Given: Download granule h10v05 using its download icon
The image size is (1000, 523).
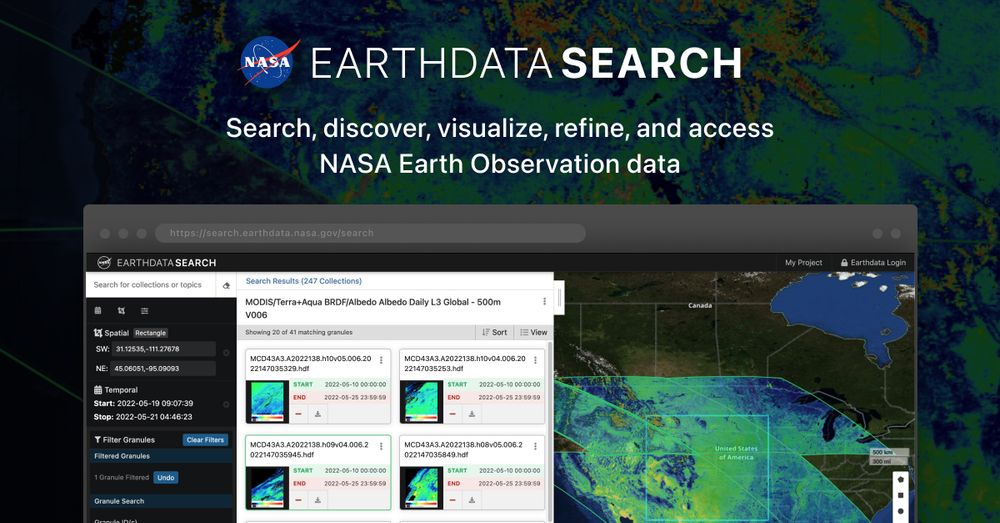Looking at the screenshot, I should (x=318, y=414).
